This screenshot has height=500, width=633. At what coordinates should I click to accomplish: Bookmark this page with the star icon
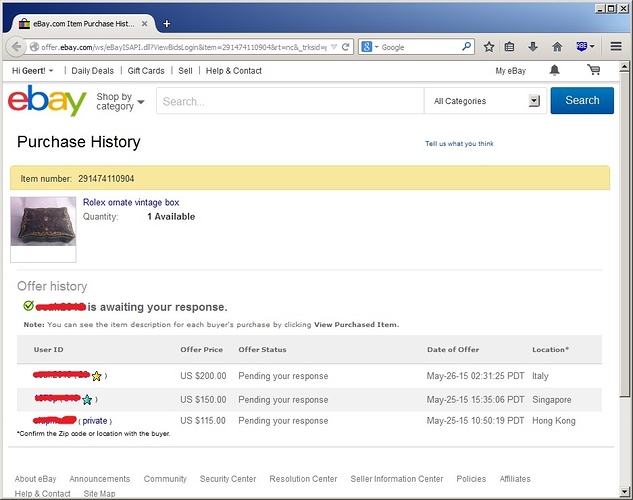pos(489,47)
